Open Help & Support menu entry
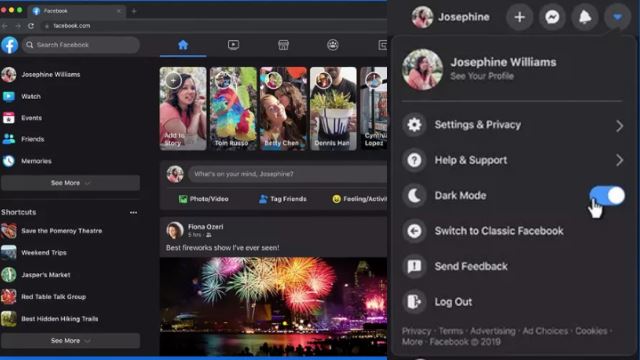This screenshot has width=640, height=360. (513, 160)
